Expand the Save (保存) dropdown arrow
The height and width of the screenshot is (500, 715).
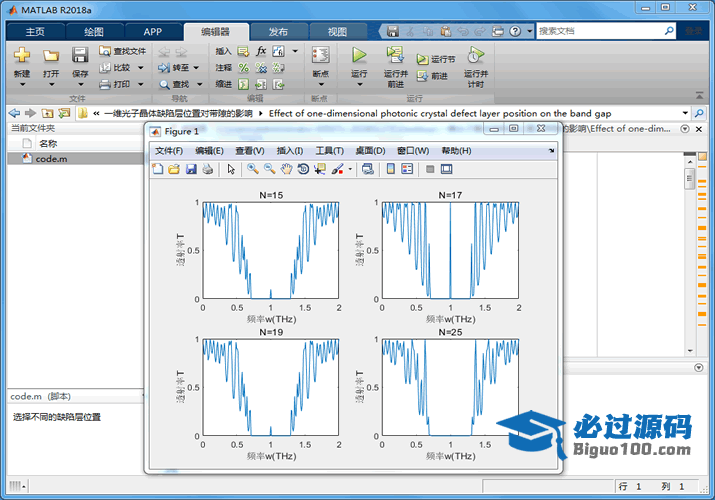pos(80,84)
